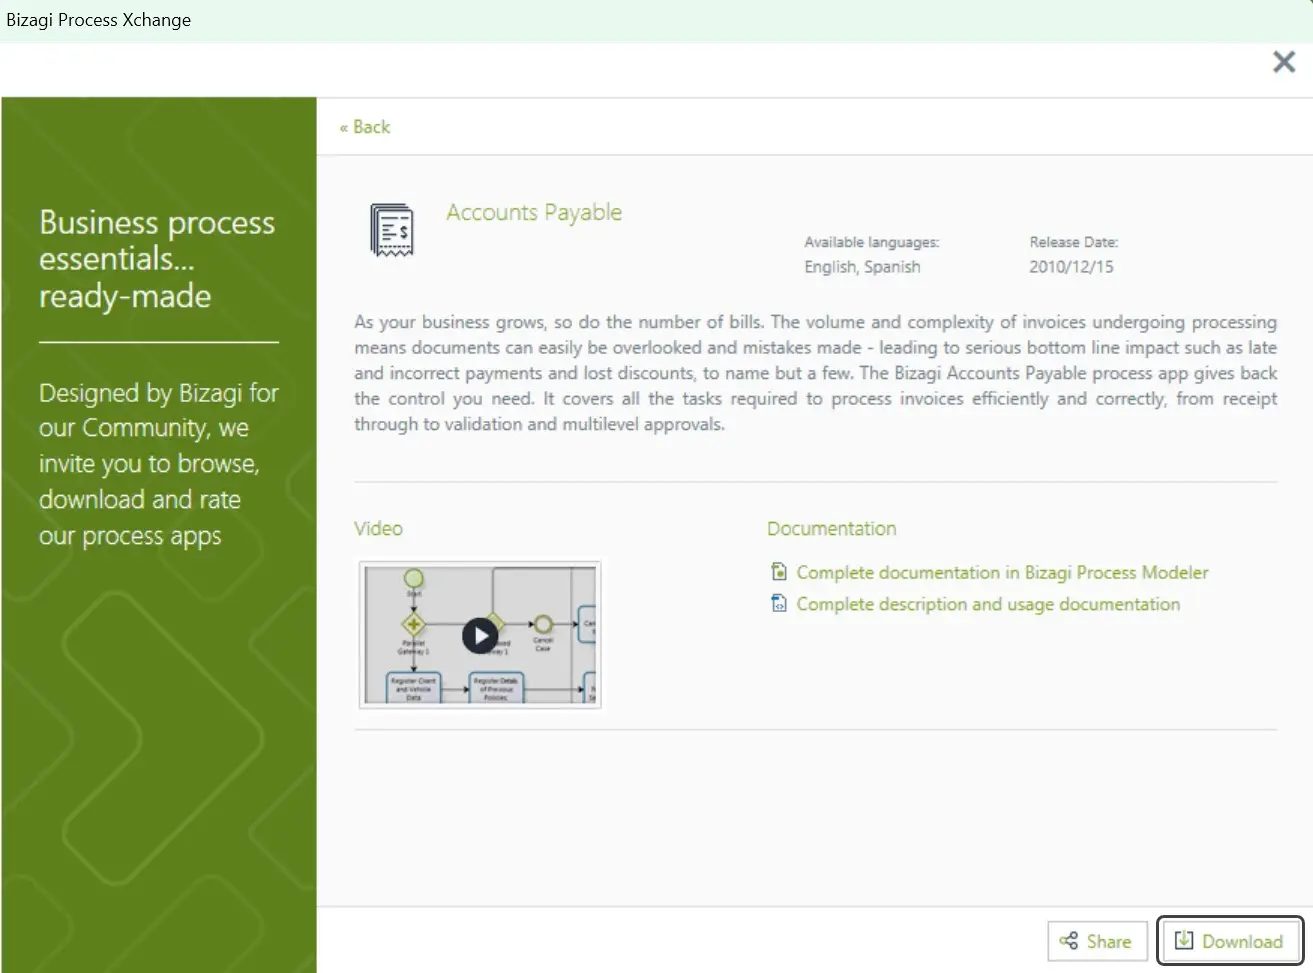
Task: Click the Available languages label
Action: coord(872,242)
